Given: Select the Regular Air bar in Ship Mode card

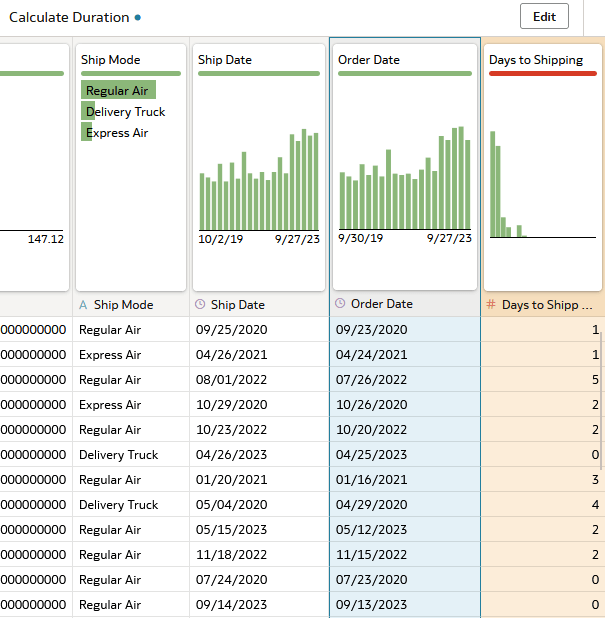Looking at the screenshot, I should click(x=118, y=91).
